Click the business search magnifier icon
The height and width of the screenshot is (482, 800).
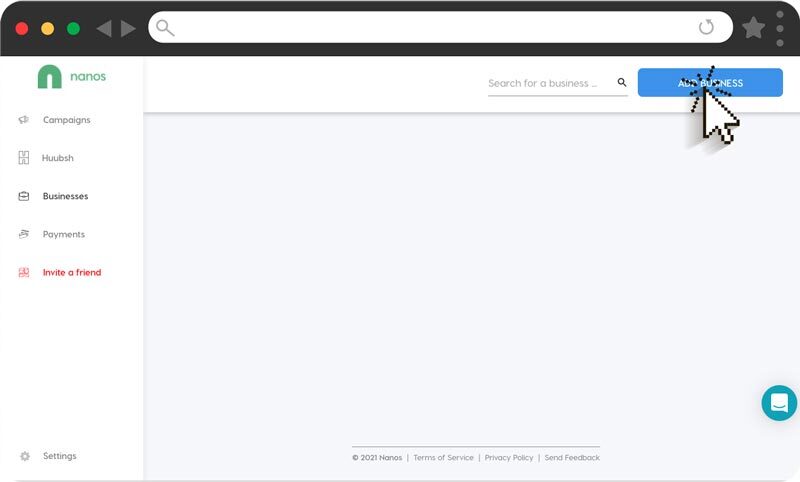(x=621, y=82)
